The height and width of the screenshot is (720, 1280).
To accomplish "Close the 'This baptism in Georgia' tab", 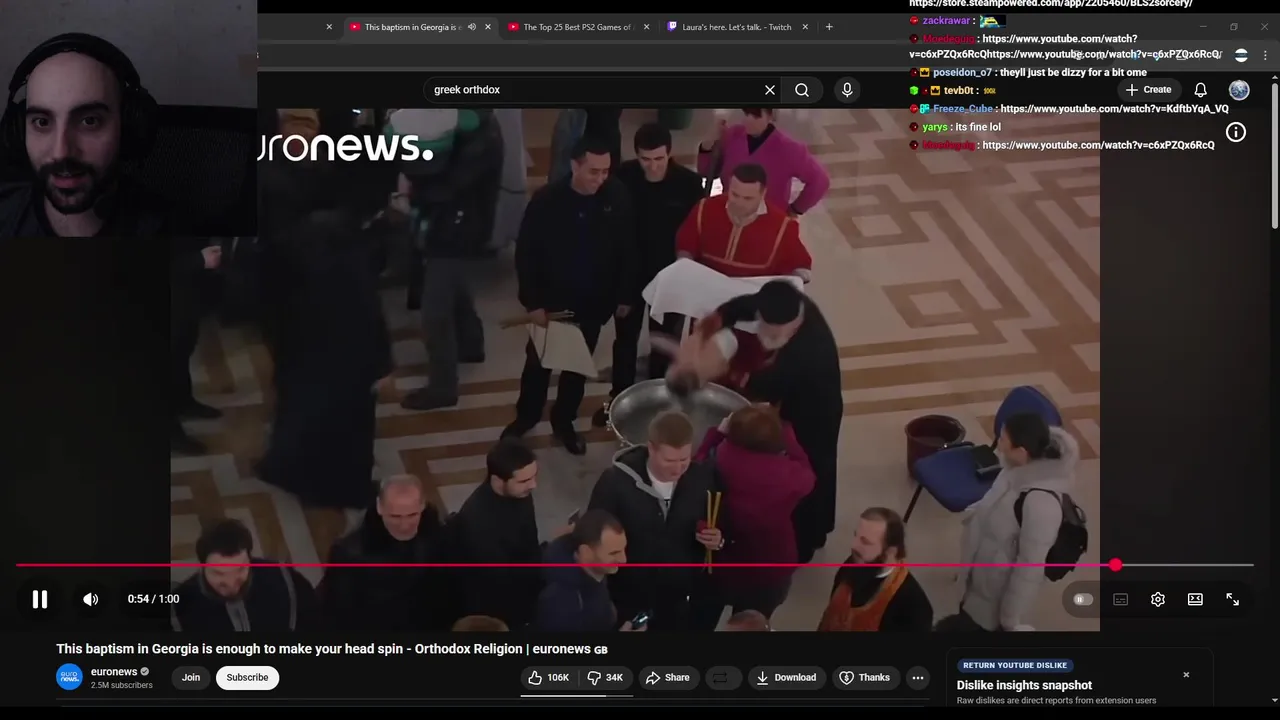I will click(x=488, y=27).
